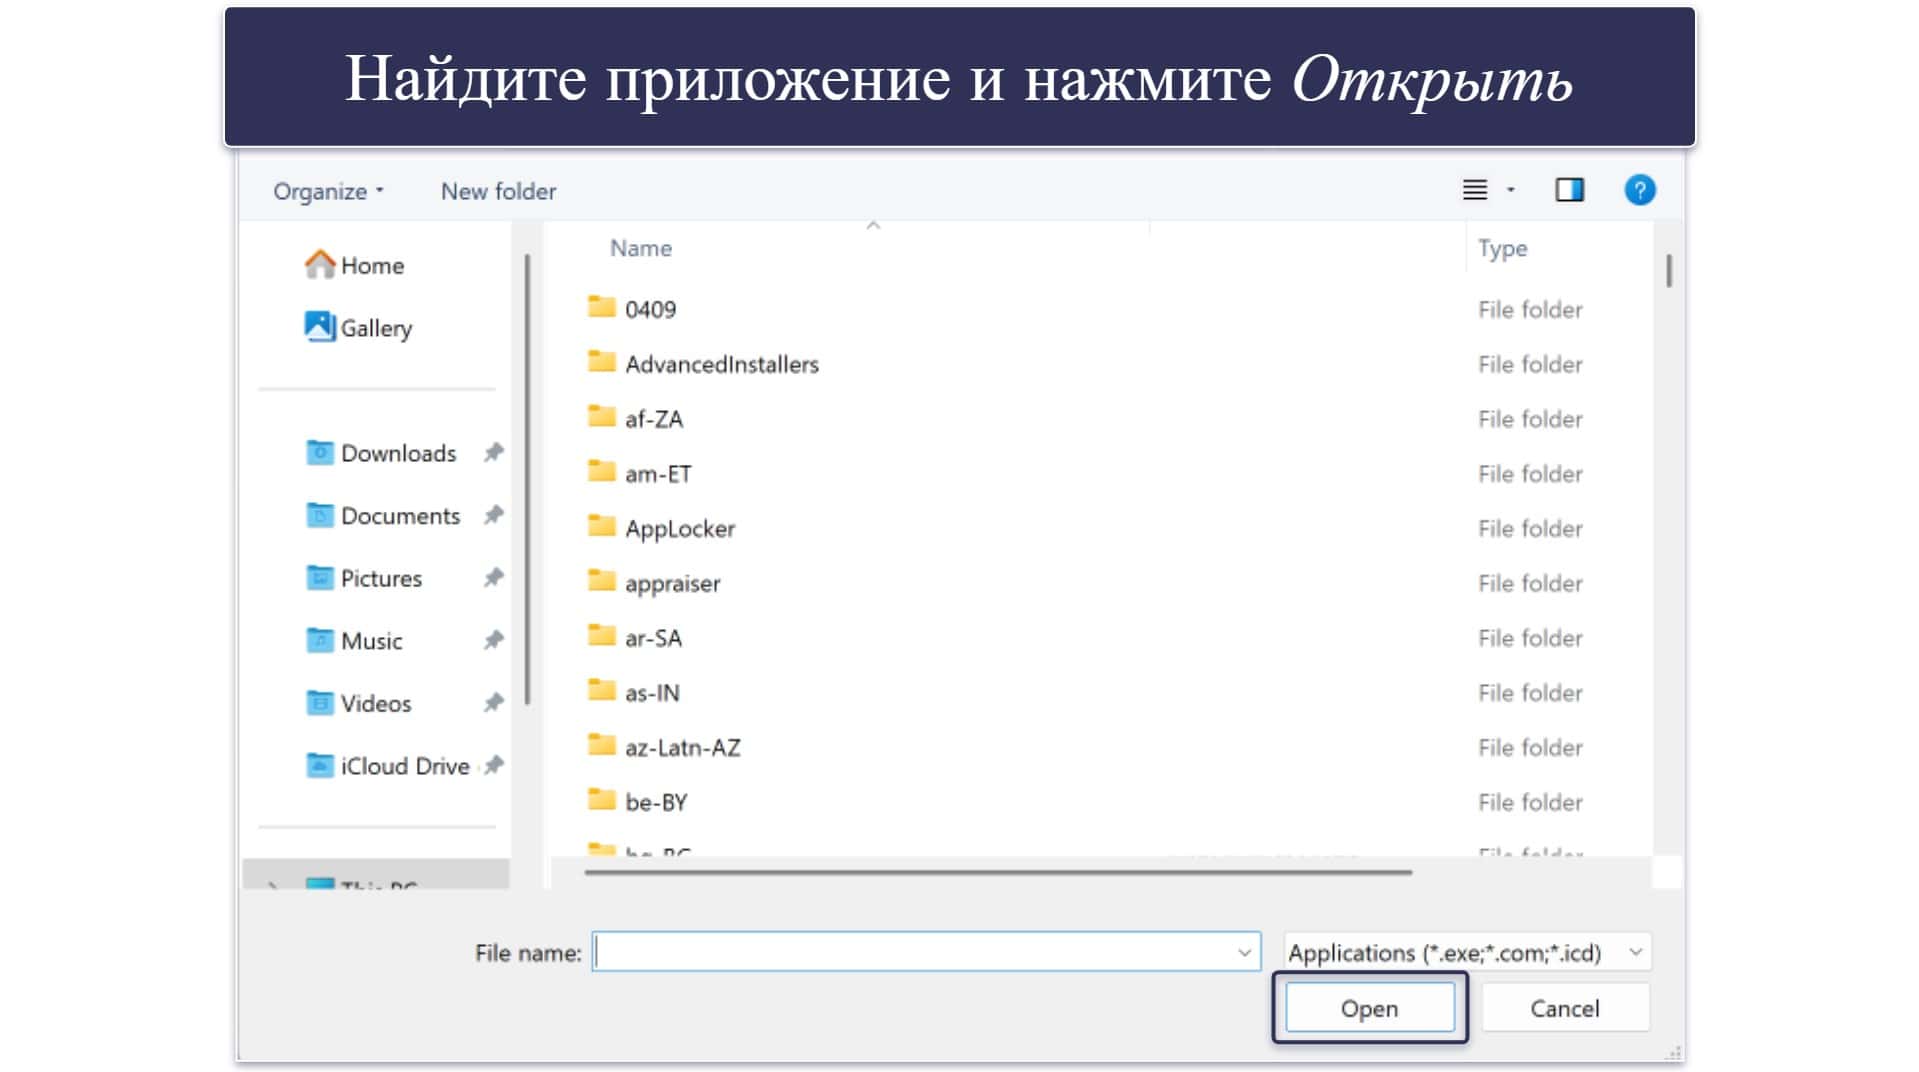Click pin icon next to Downloads
Image resolution: width=1919 pixels, height=1072 pixels.
point(493,453)
